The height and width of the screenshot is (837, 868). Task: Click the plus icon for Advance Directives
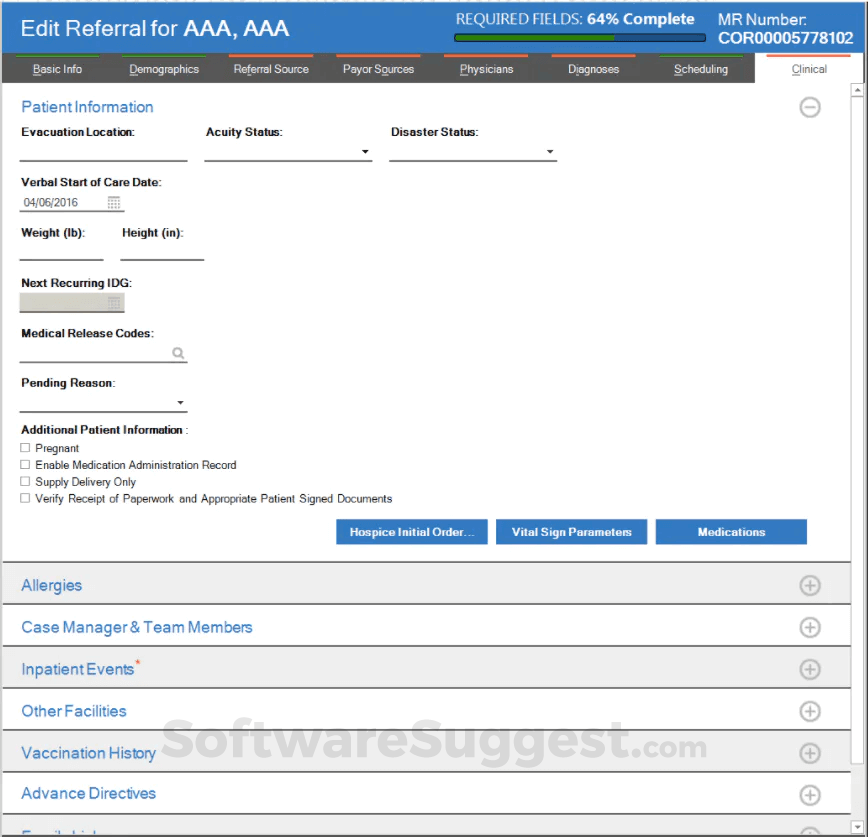(810, 794)
